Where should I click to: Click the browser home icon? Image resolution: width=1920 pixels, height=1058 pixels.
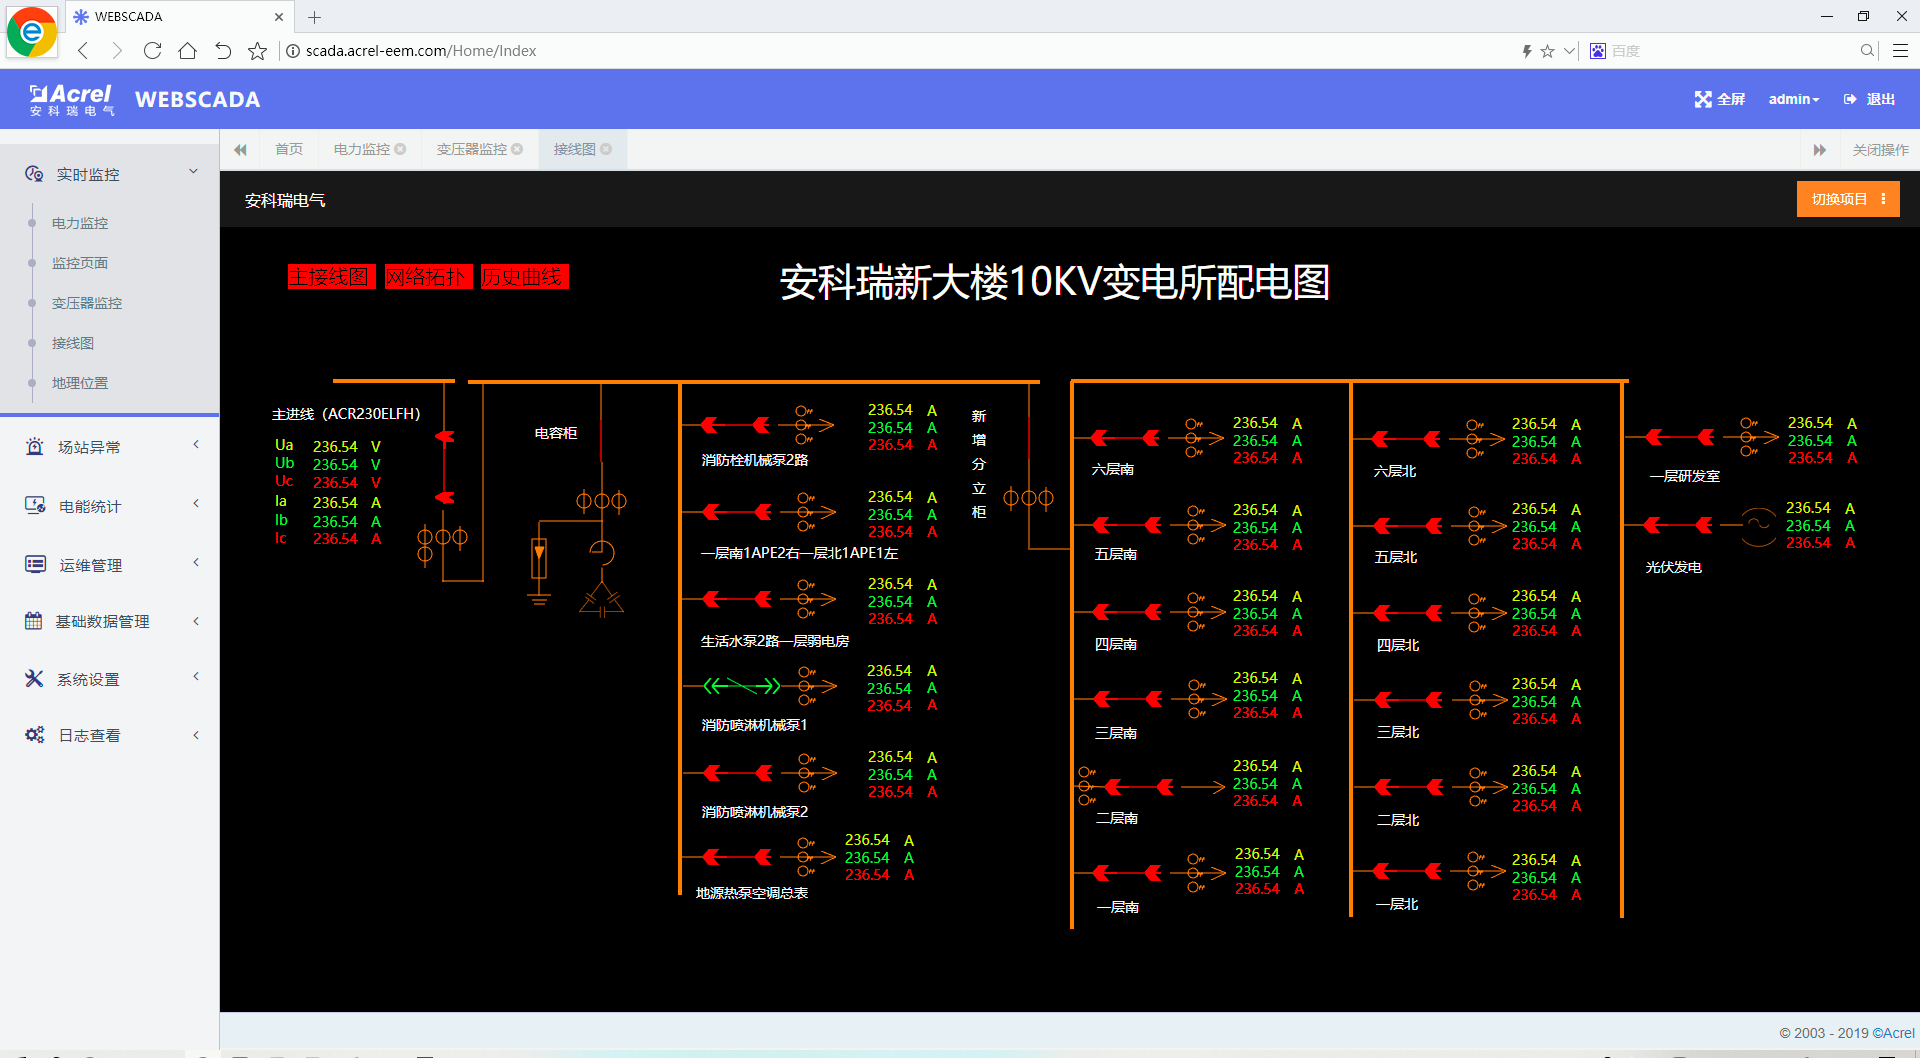[x=187, y=50]
